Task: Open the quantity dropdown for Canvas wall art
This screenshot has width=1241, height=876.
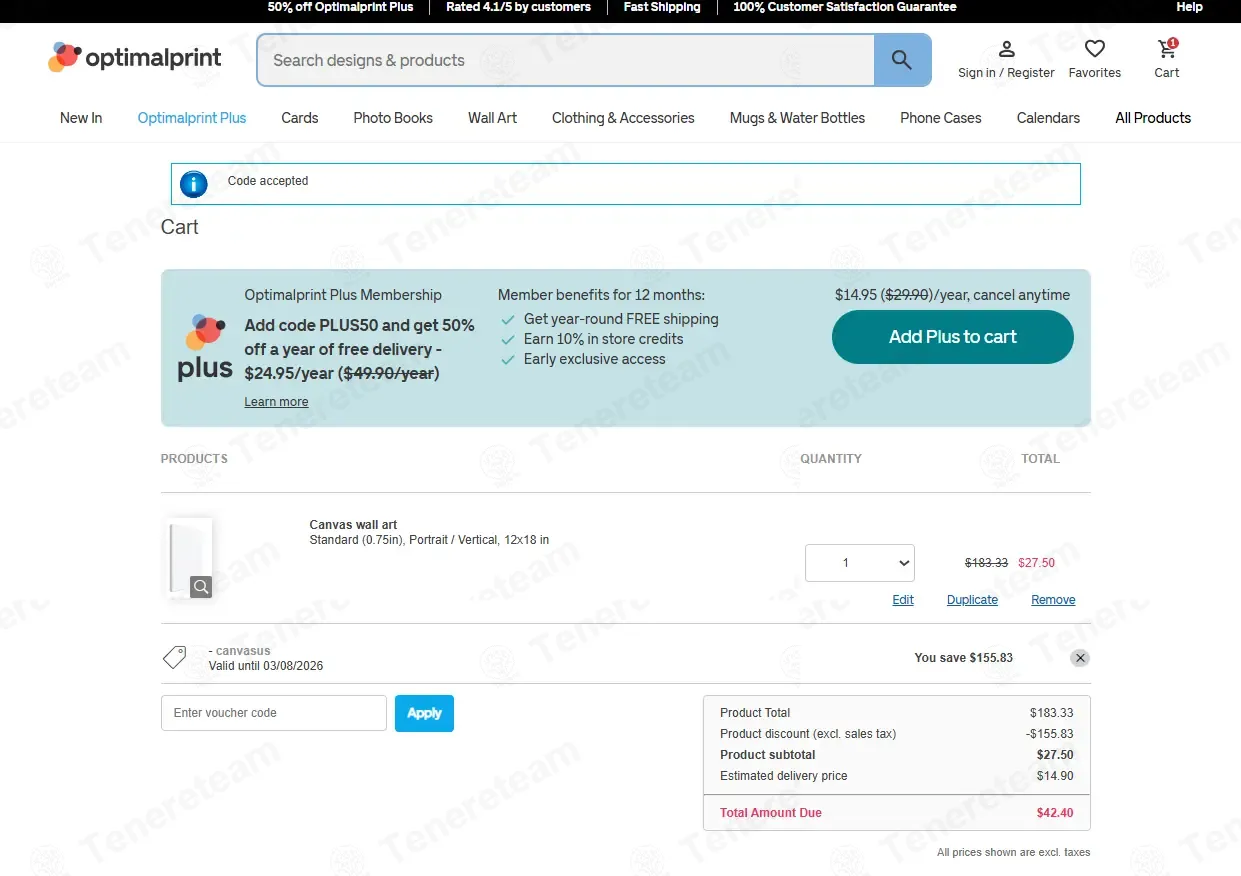Action: pos(860,563)
